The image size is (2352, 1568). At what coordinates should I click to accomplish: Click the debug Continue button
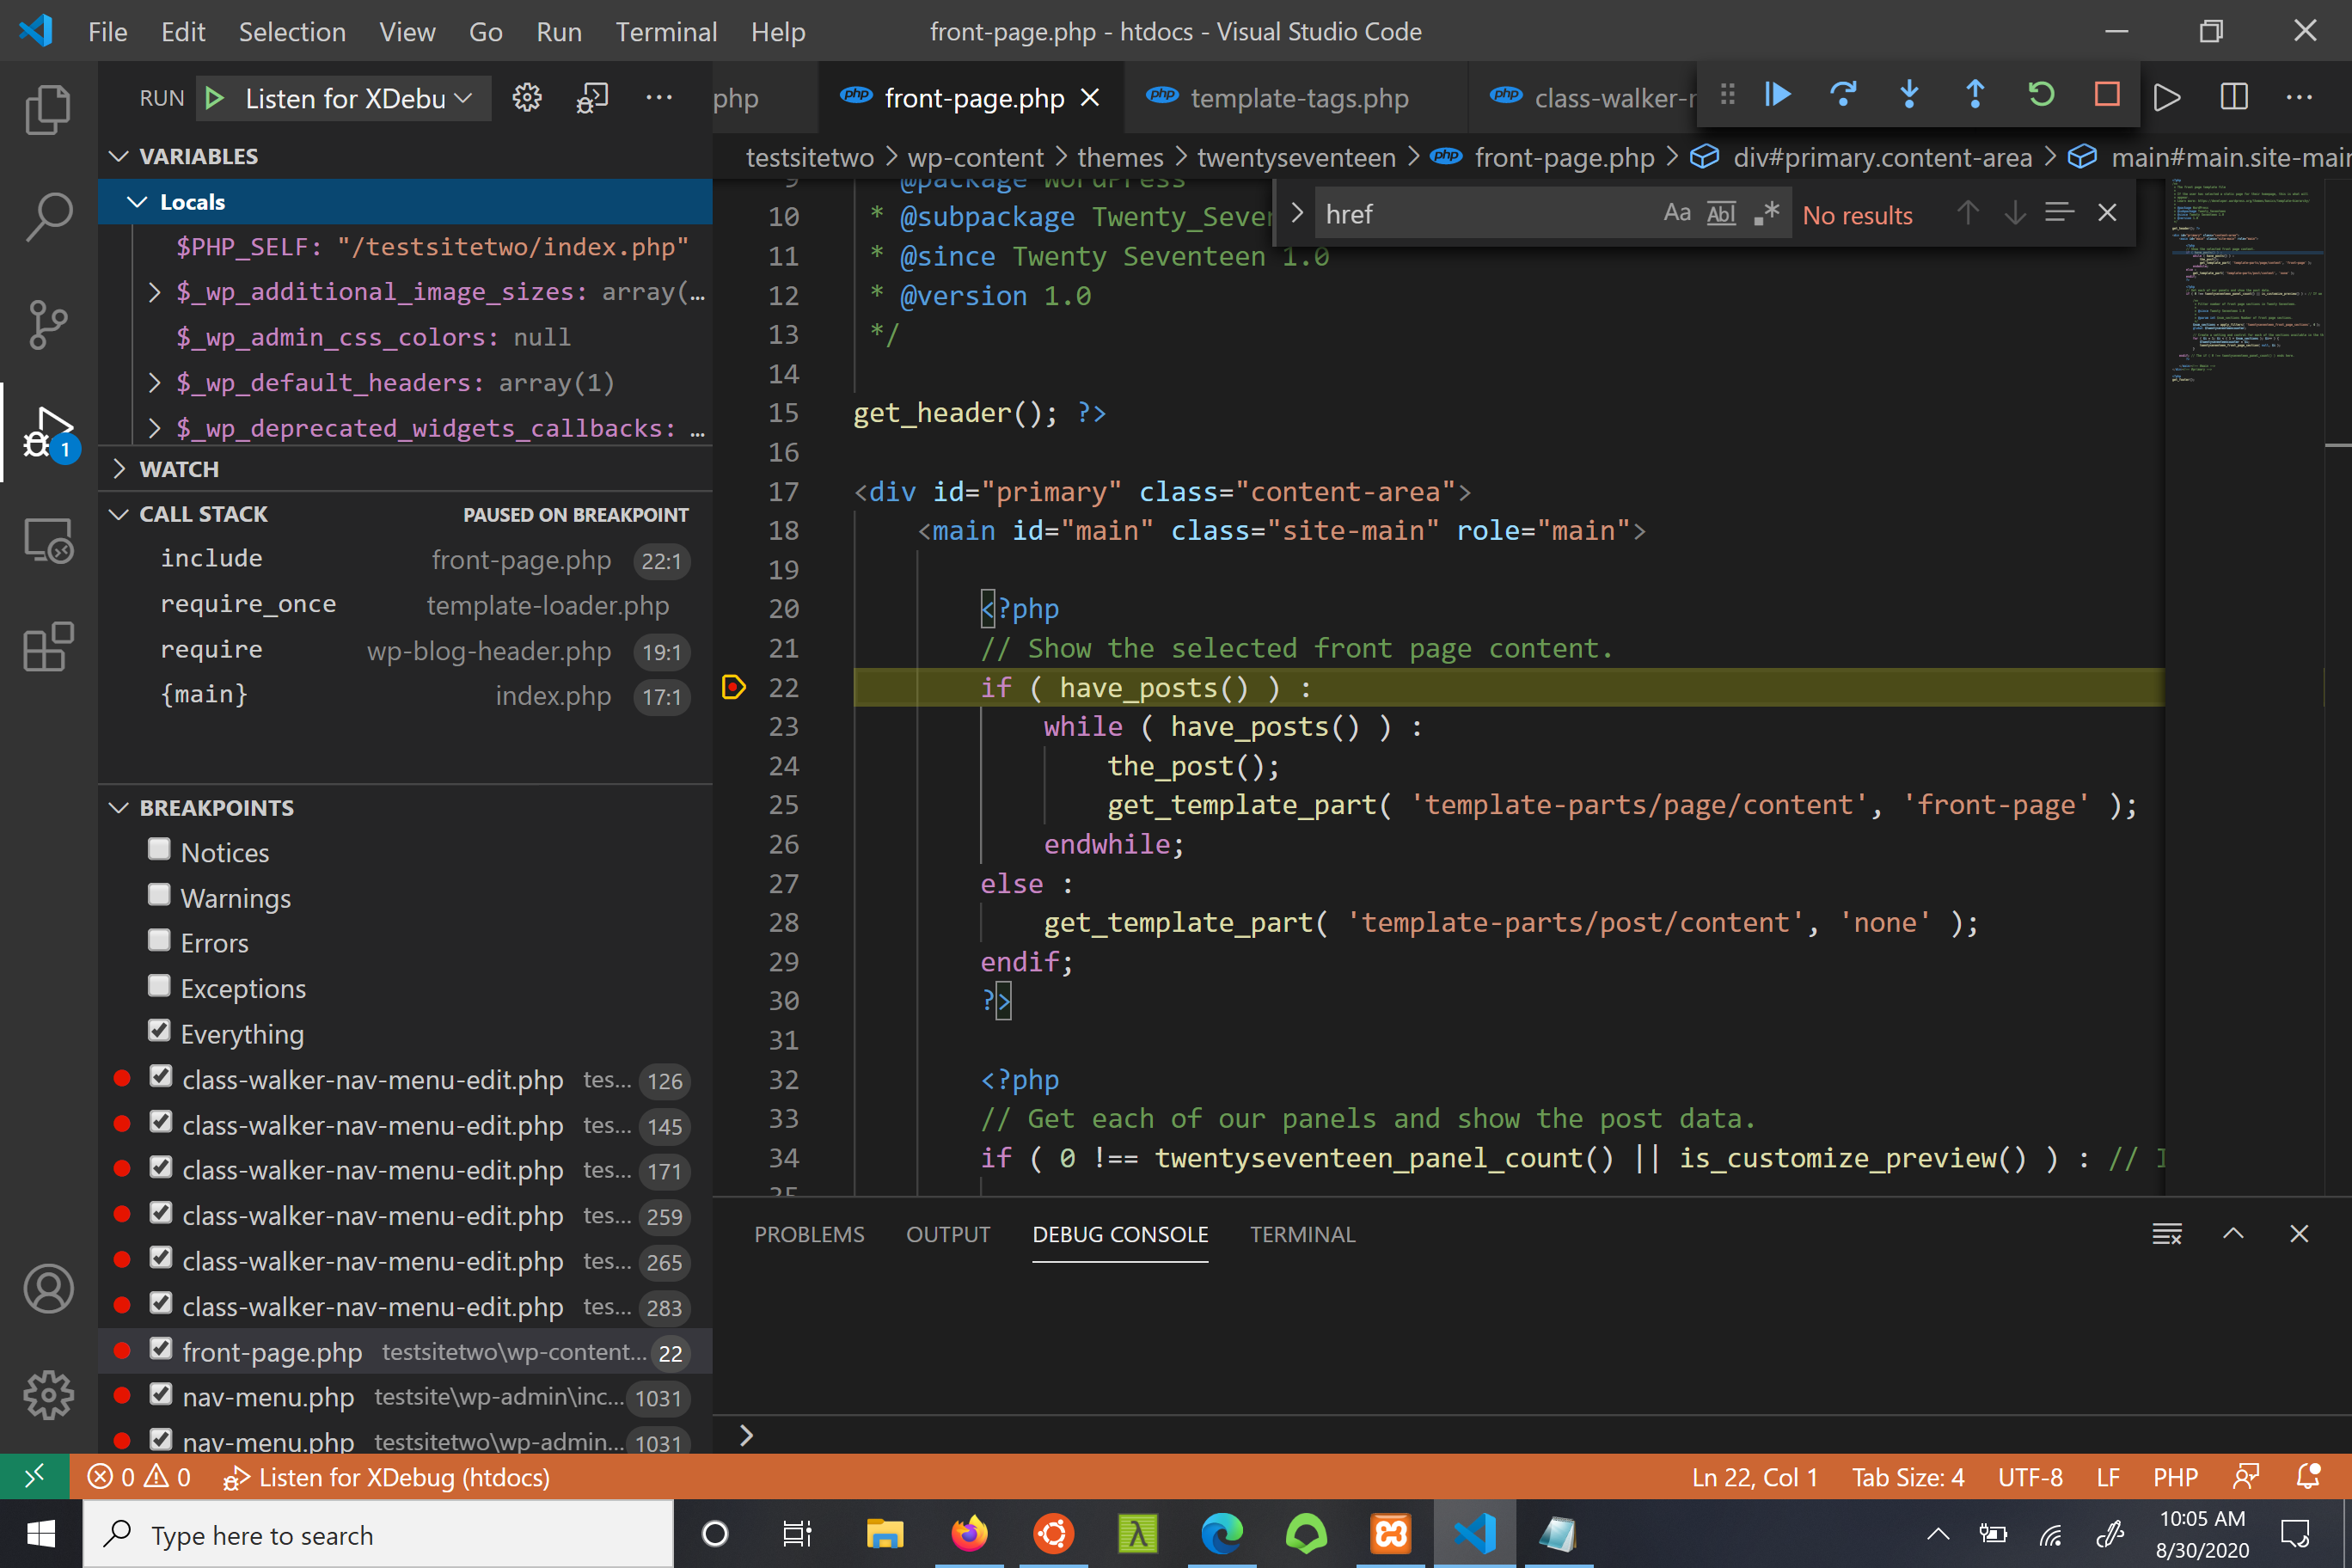[1777, 95]
